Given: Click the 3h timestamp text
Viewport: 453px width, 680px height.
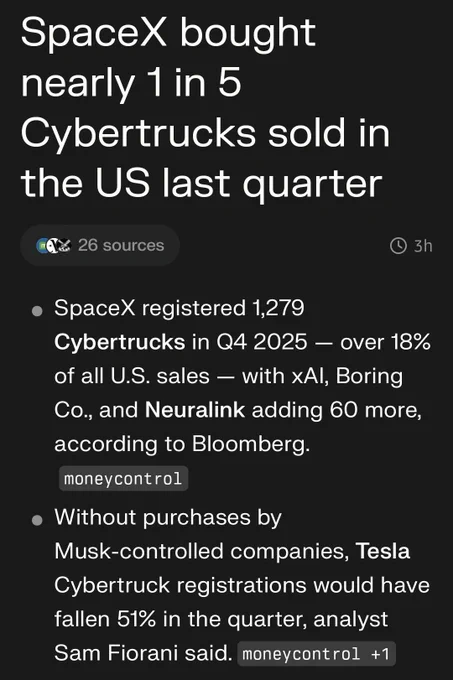Looking at the screenshot, I should 423,246.
